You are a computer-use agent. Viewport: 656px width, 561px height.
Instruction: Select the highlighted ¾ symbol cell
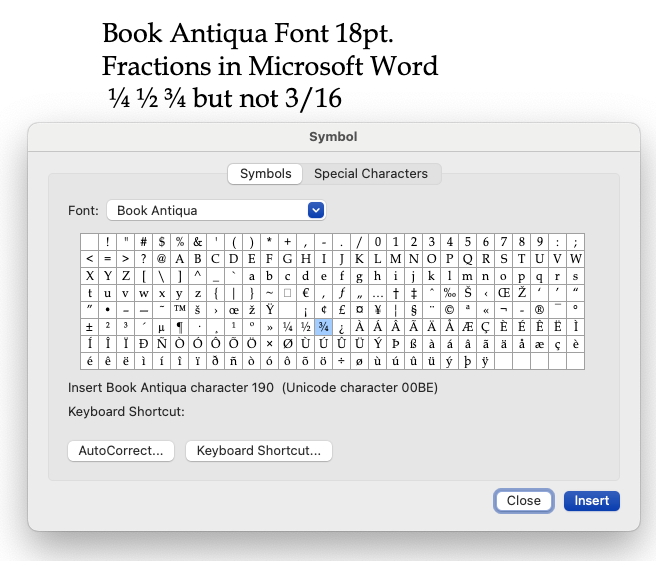point(323,327)
